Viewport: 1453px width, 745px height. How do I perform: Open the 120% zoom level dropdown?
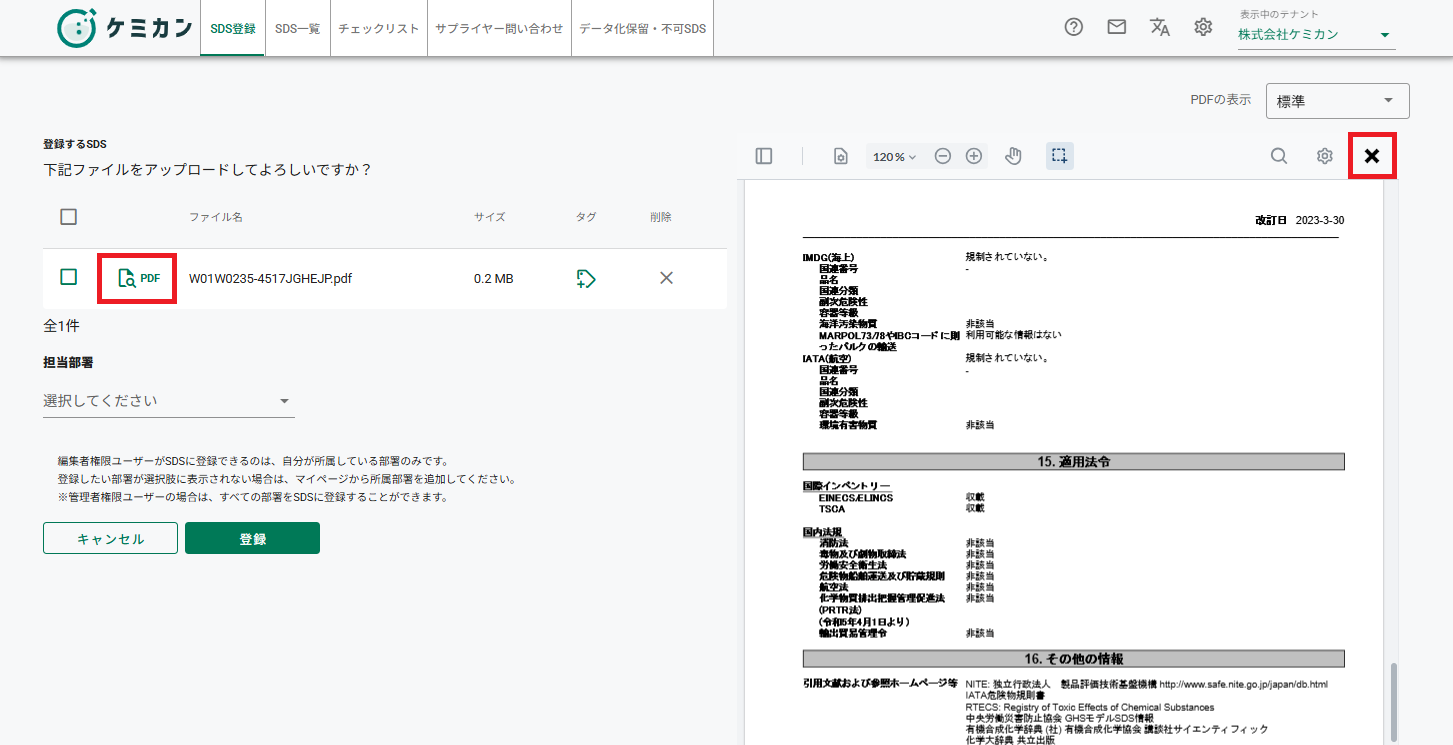pos(894,157)
